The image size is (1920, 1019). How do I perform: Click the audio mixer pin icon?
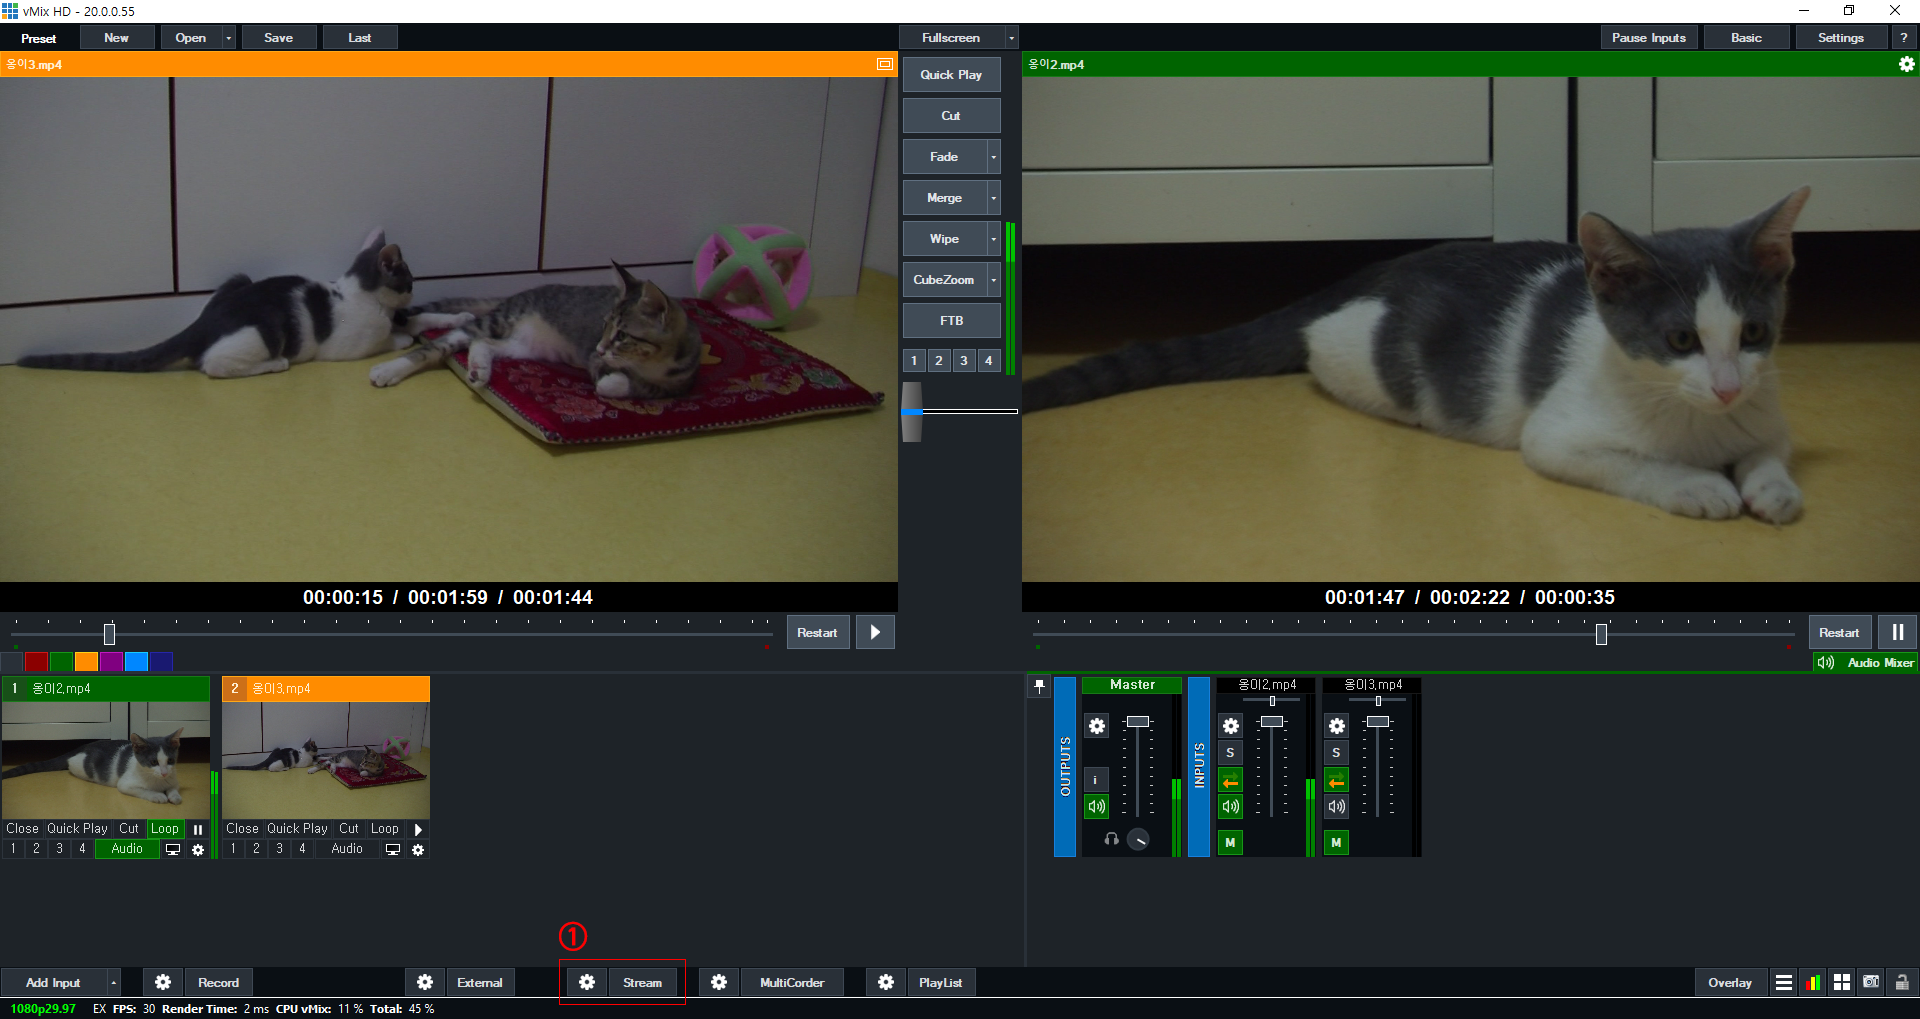[1039, 686]
